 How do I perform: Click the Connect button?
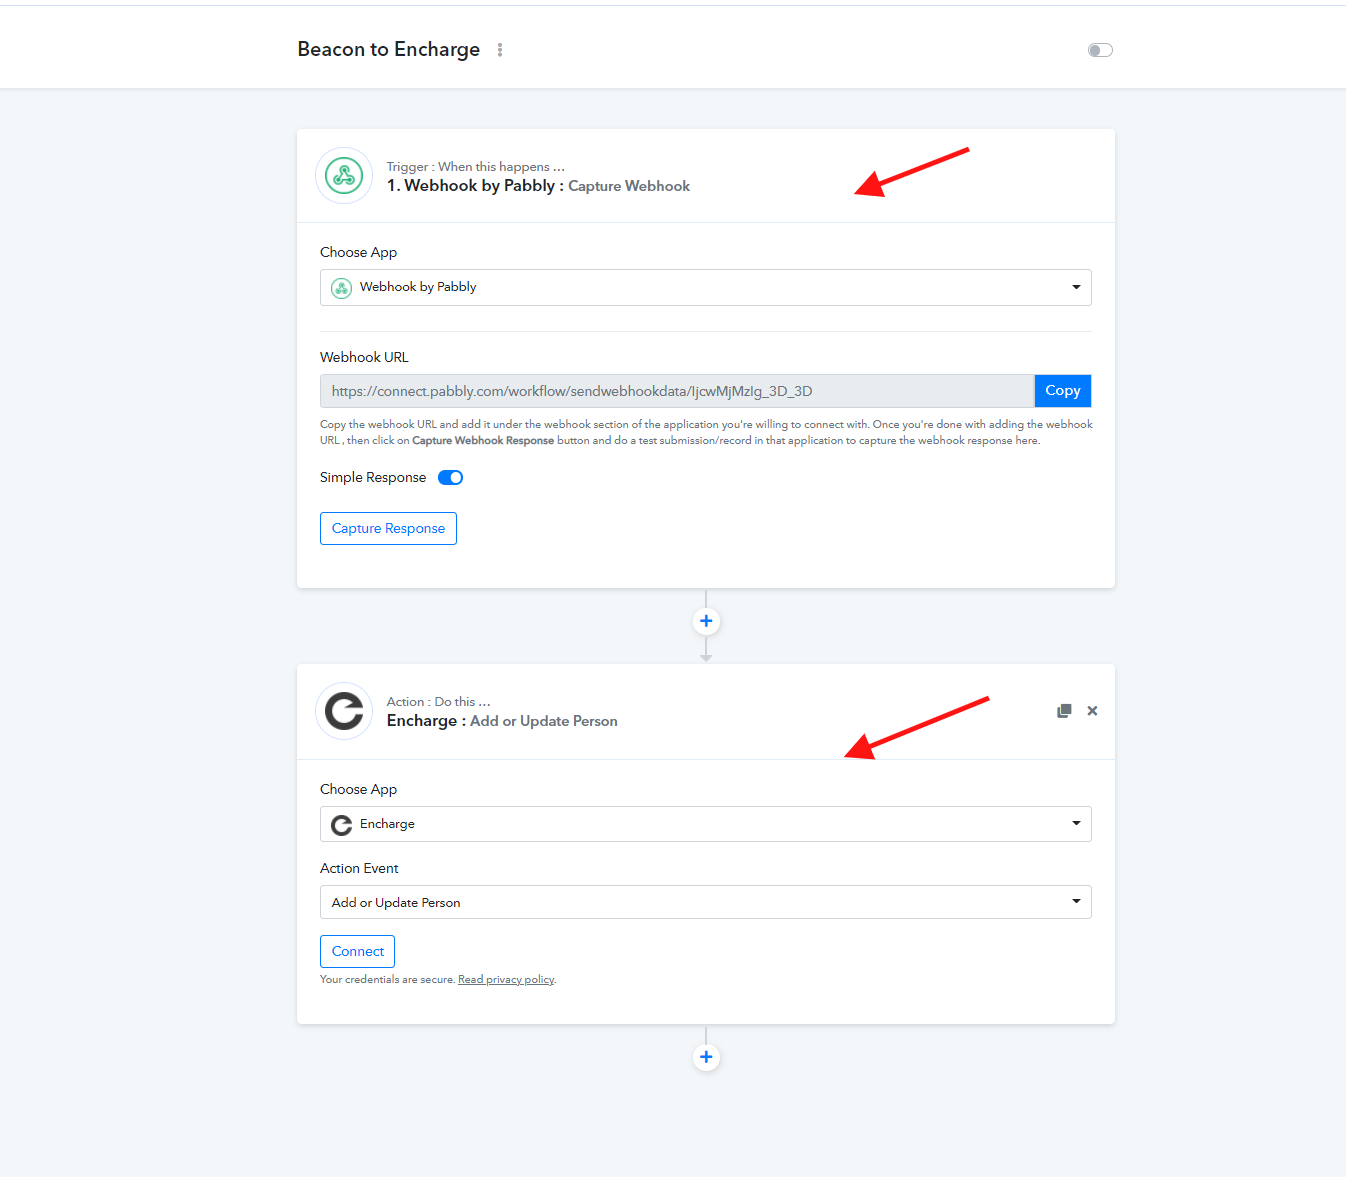(x=358, y=952)
